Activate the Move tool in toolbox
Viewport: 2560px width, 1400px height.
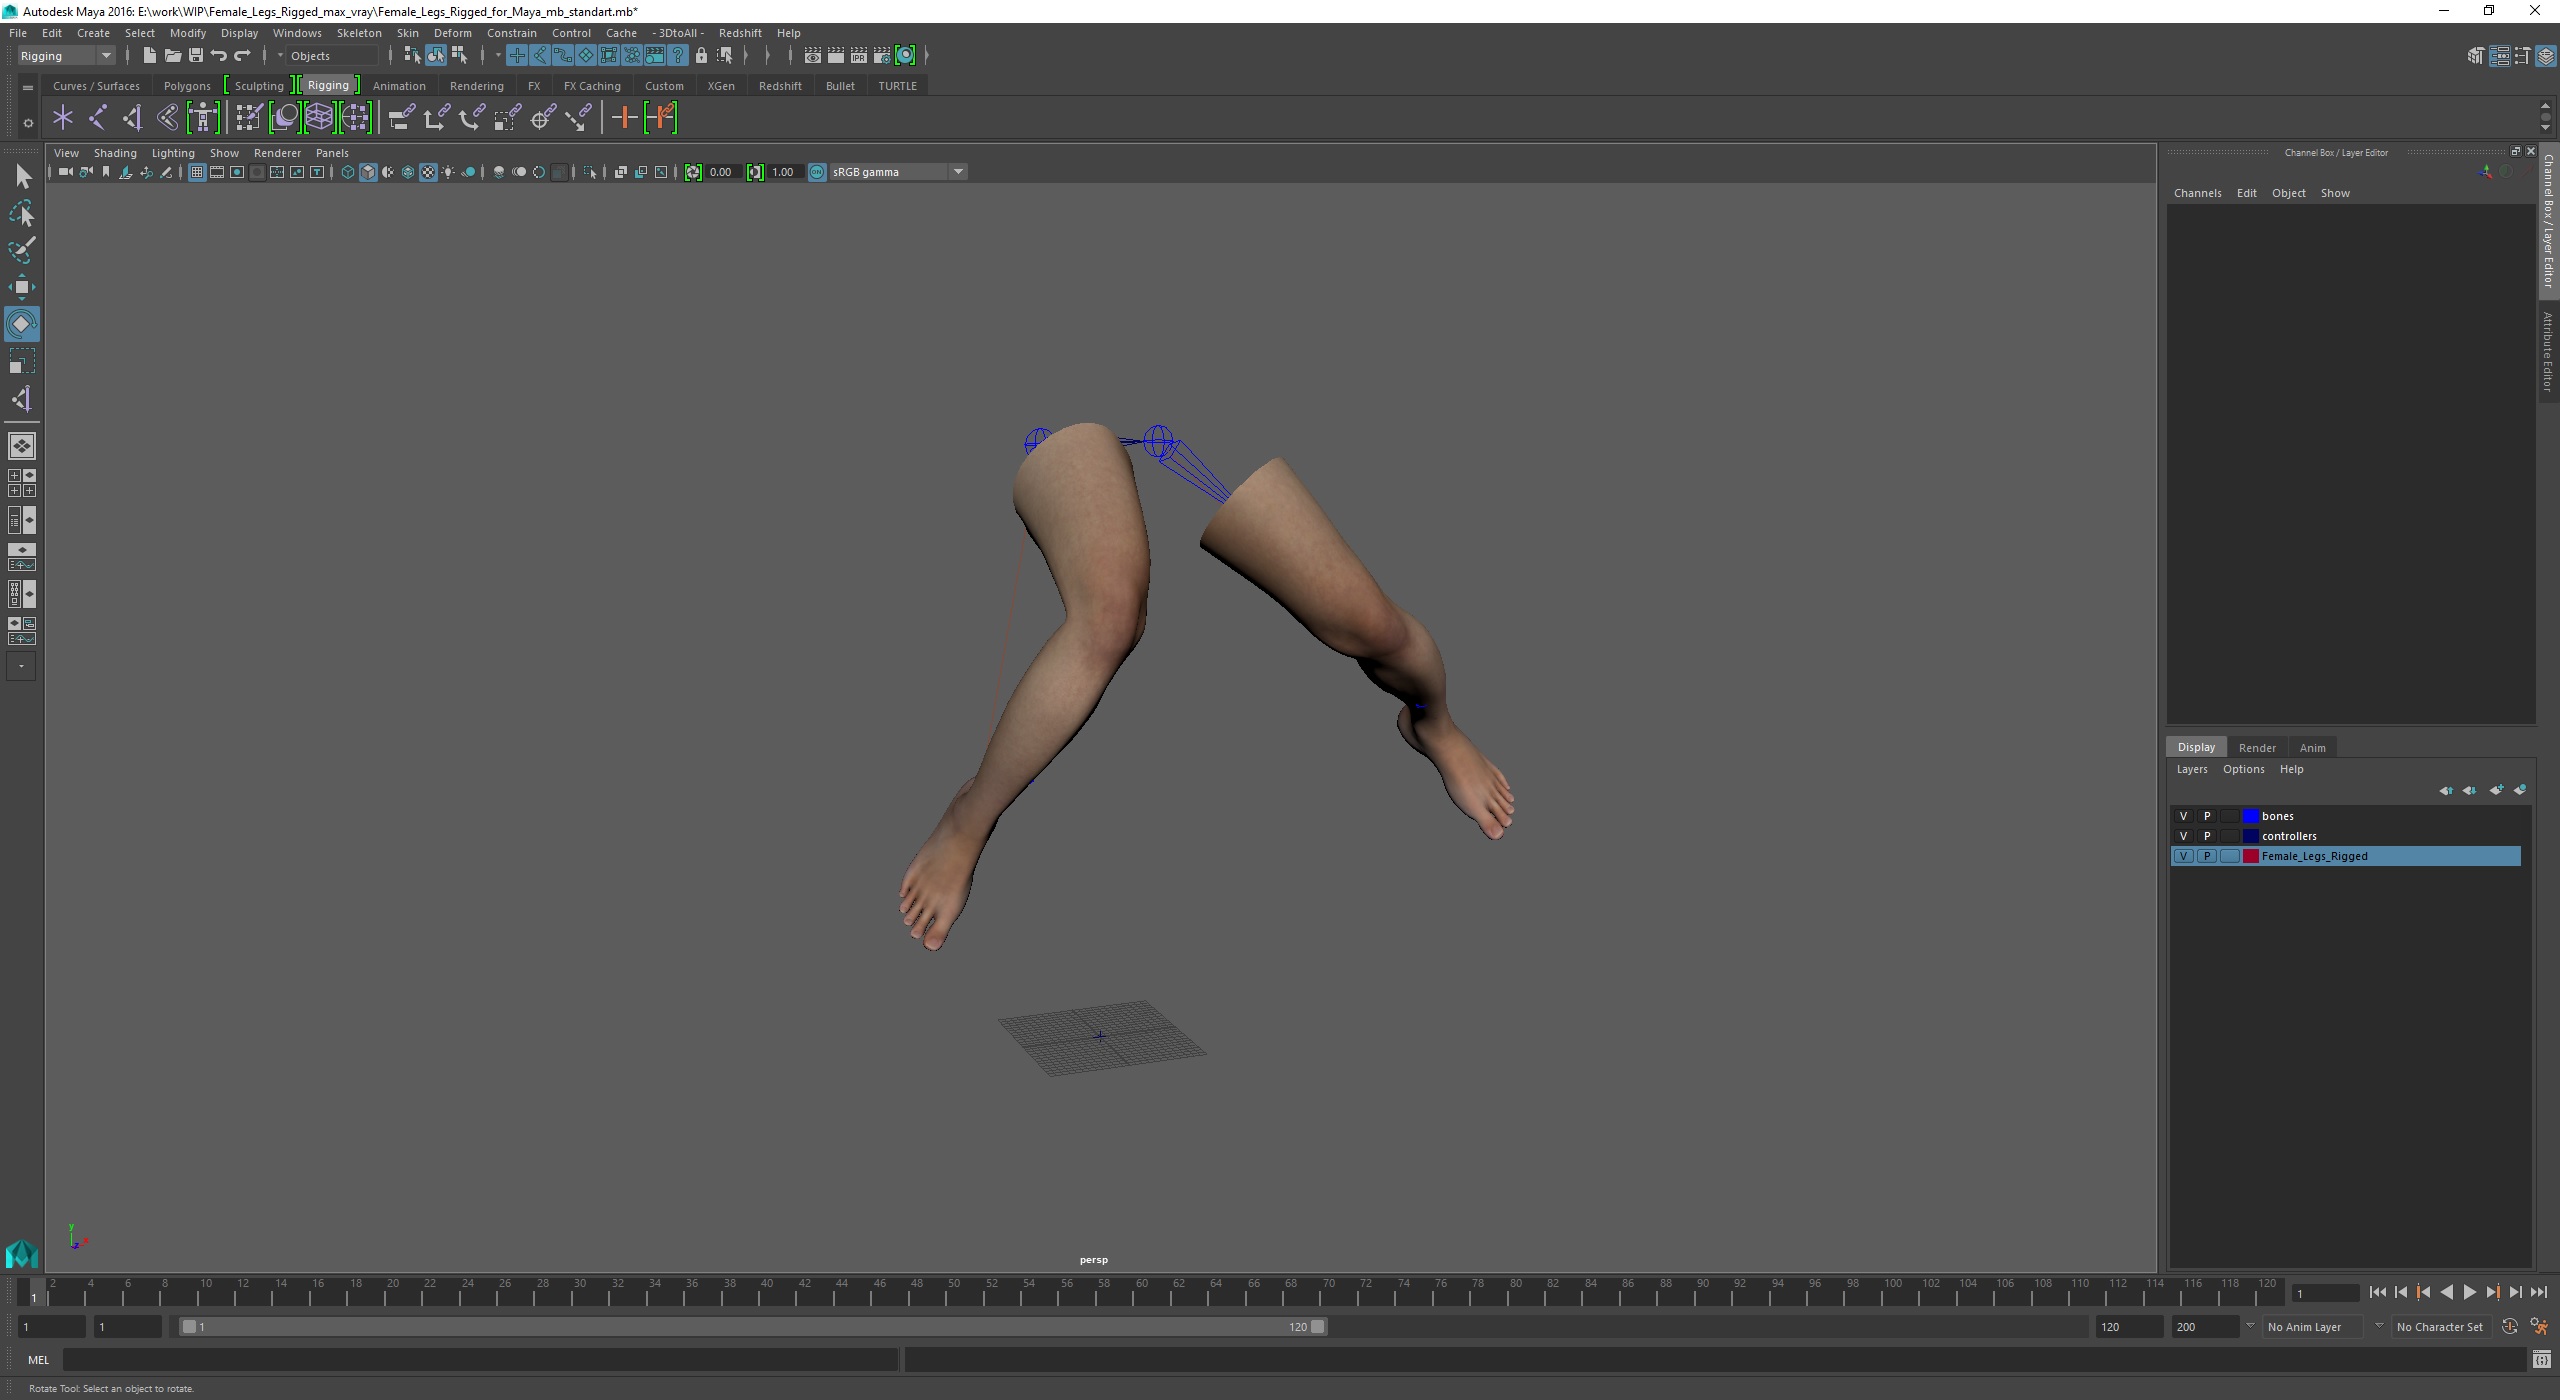pos(22,287)
